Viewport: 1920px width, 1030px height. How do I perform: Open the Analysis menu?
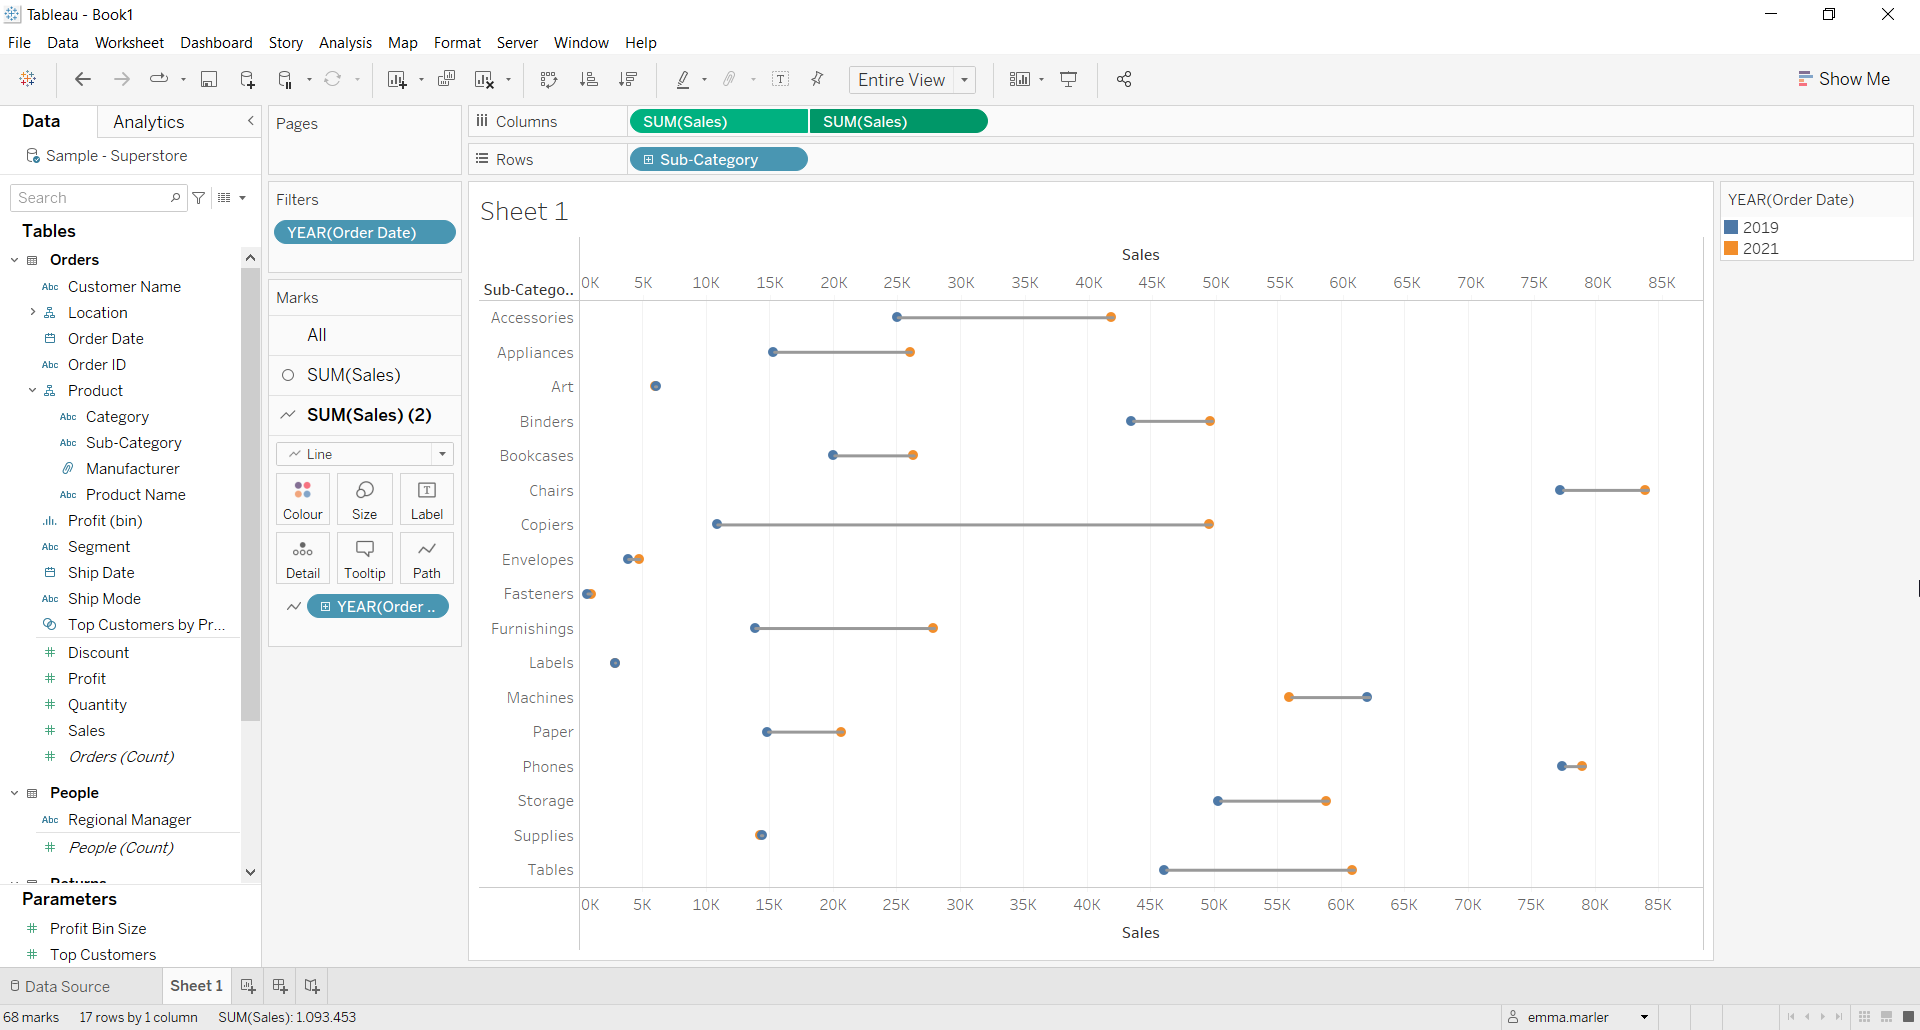click(x=345, y=43)
